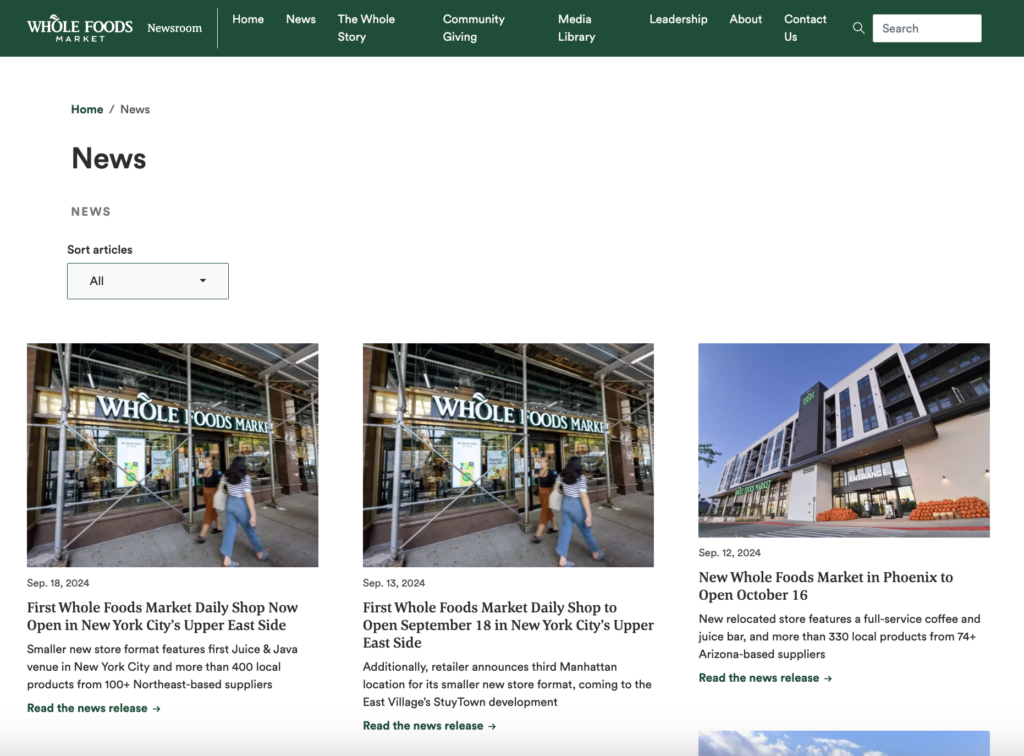This screenshot has height=756, width=1024.
Task: Click the search magnifying glass icon
Action: tap(858, 28)
